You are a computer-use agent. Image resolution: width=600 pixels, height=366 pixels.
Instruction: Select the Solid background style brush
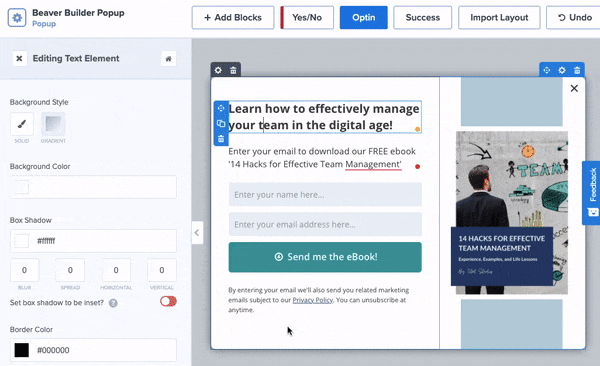point(22,124)
